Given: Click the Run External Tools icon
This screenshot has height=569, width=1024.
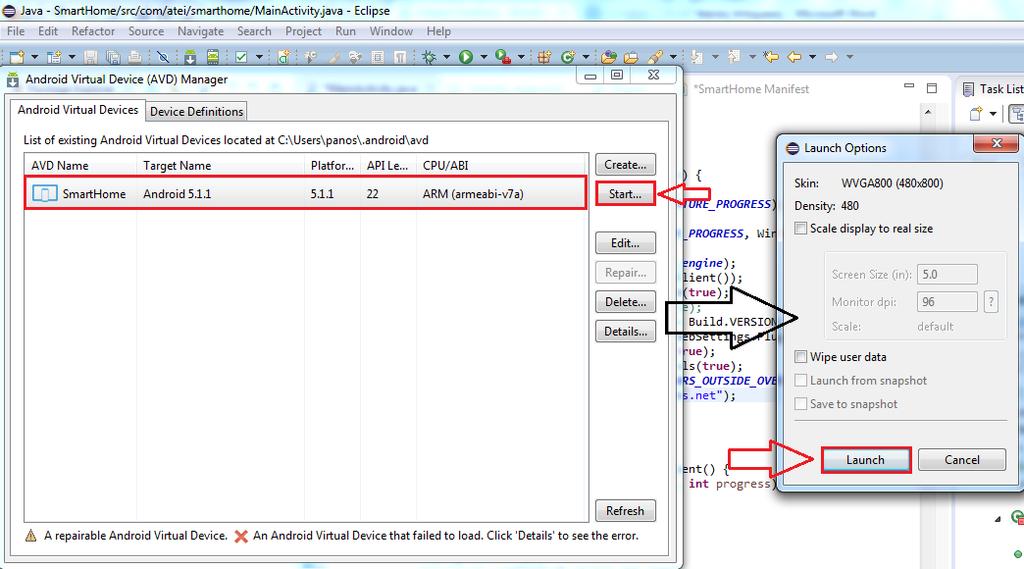Looking at the screenshot, I should pos(502,57).
